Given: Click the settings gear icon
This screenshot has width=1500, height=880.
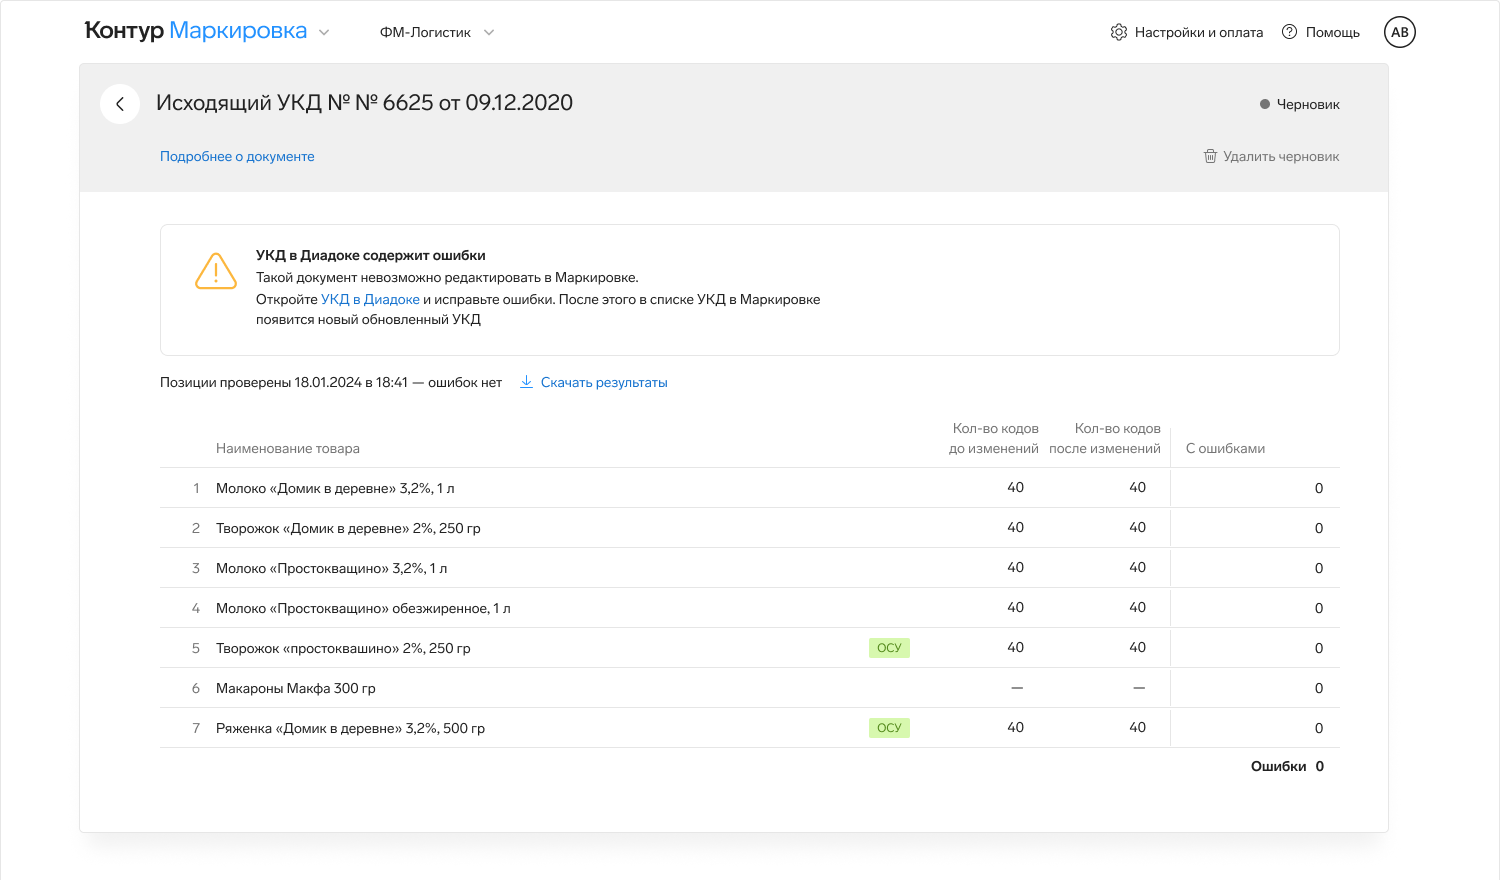Looking at the screenshot, I should pyautogui.click(x=1119, y=32).
